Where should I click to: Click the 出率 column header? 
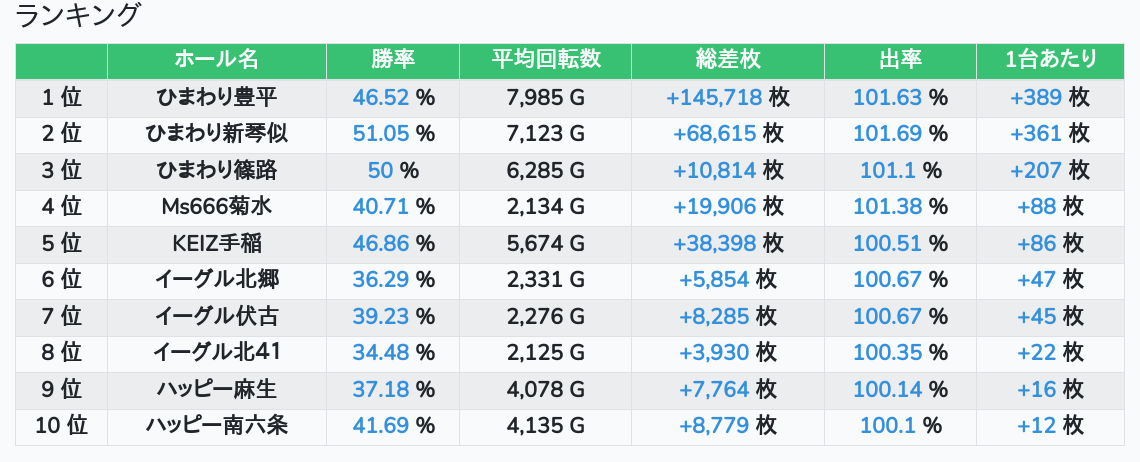pos(900,61)
